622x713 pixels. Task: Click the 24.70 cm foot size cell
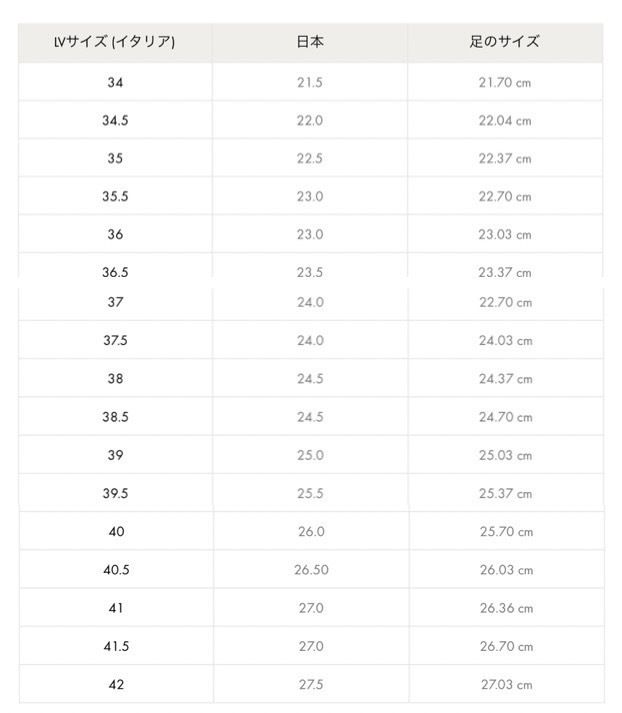click(x=506, y=417)
